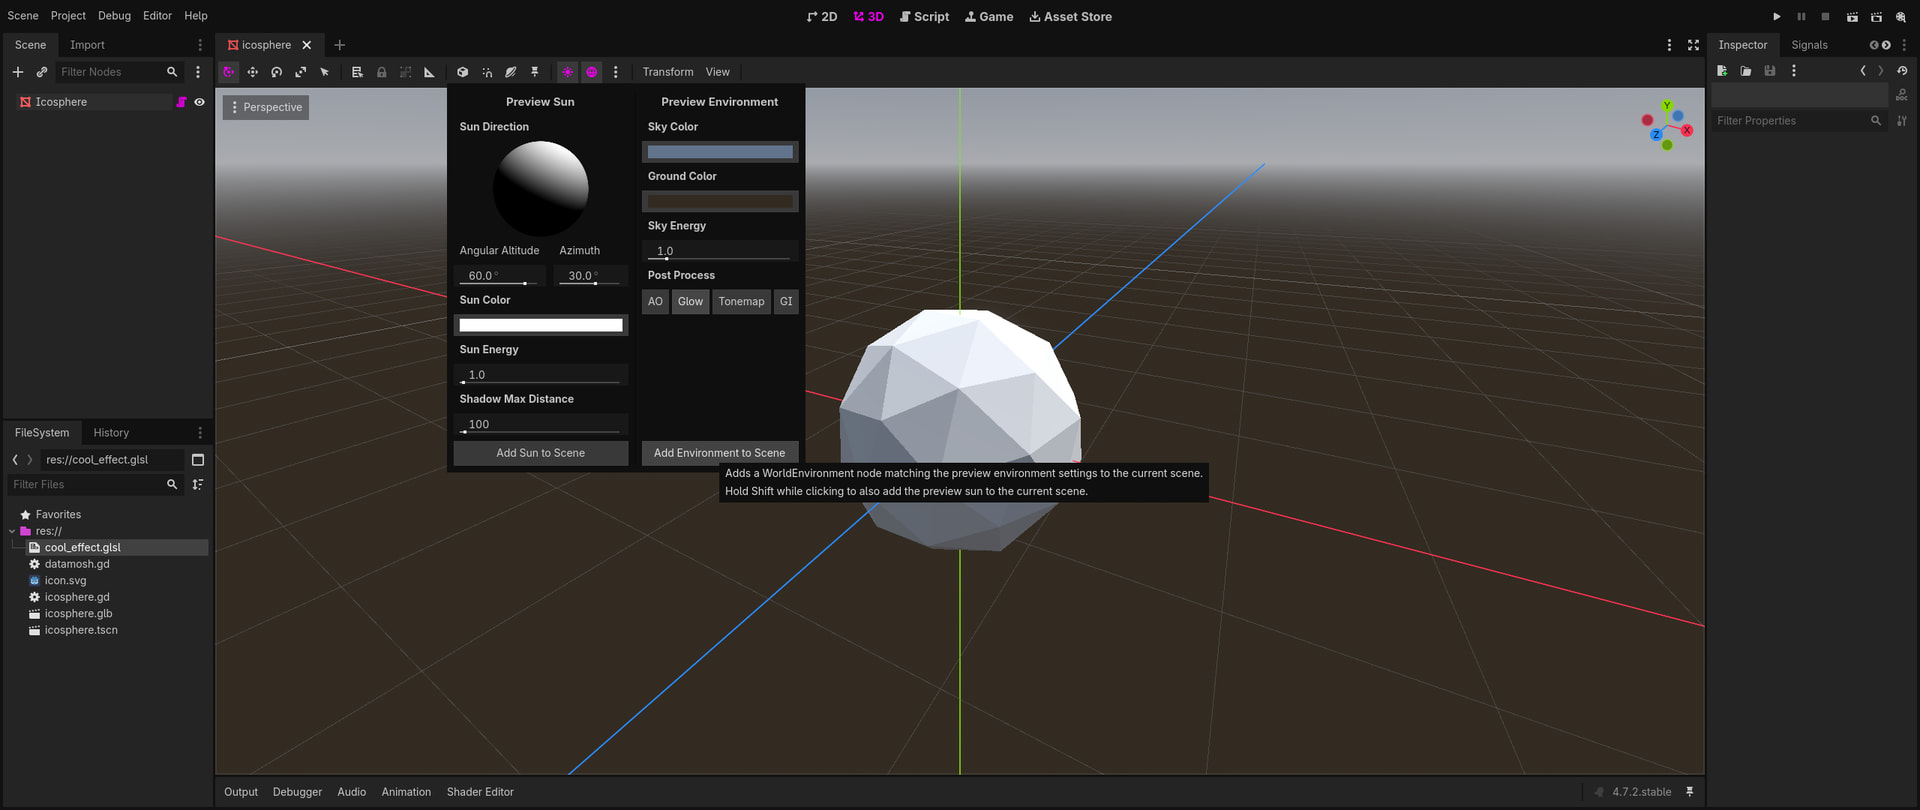Run the project with play button
The image size is (1920, 810).
tap(1777, 17)
